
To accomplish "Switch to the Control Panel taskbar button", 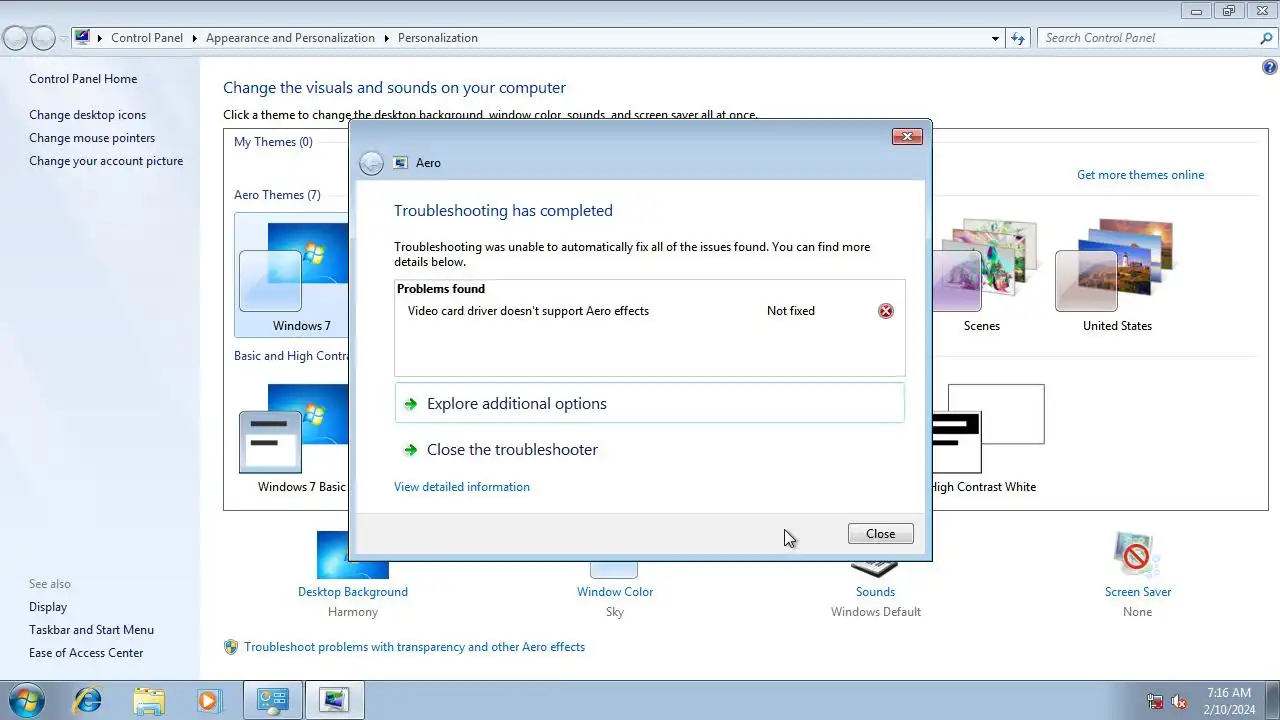I will [x=273, y=700].
